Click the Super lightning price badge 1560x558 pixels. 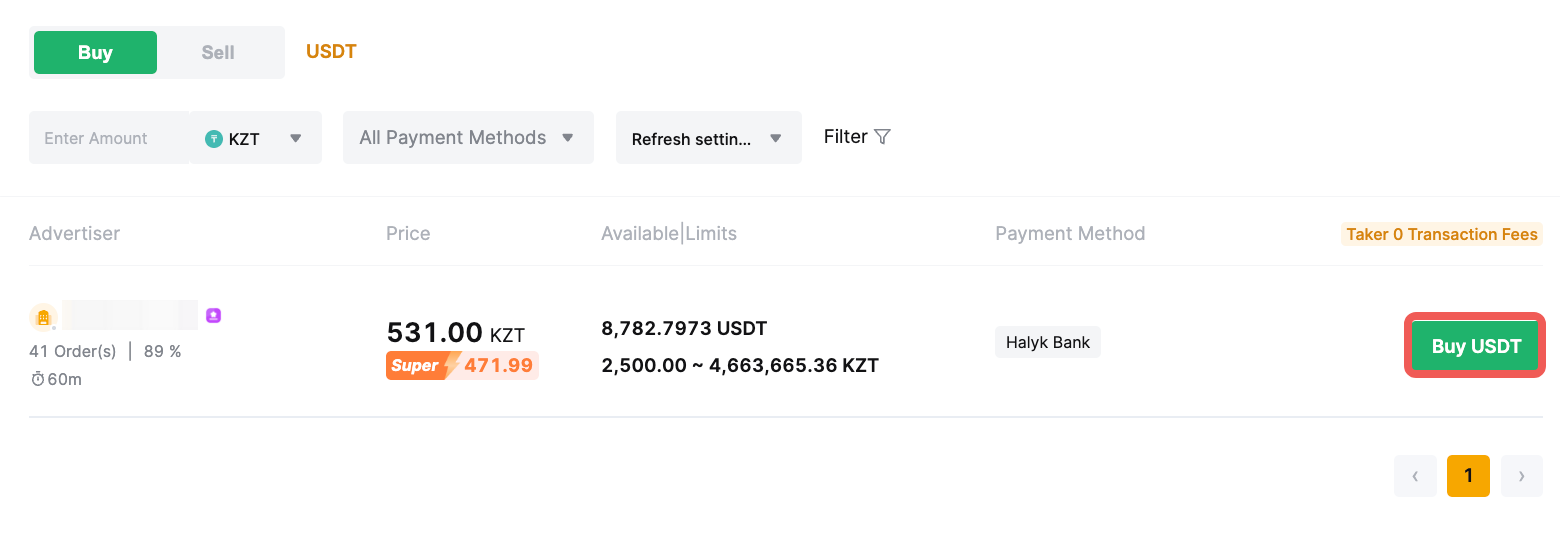462,366
